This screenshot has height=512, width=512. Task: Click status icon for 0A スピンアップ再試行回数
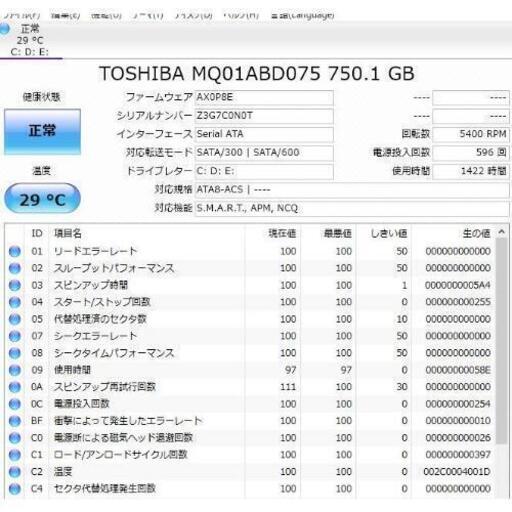(x=15, y=387)
